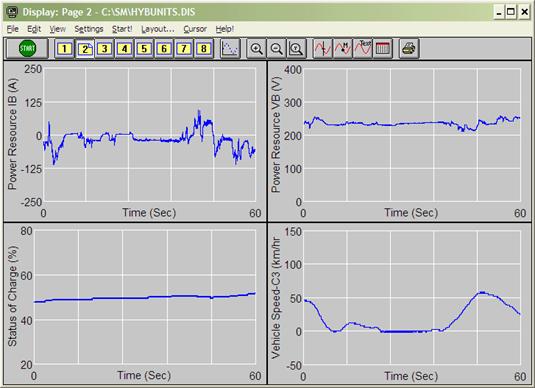Click the 80 value on charge axis
Viewport: 535px width, 388px height.
[x=26, y=231]
